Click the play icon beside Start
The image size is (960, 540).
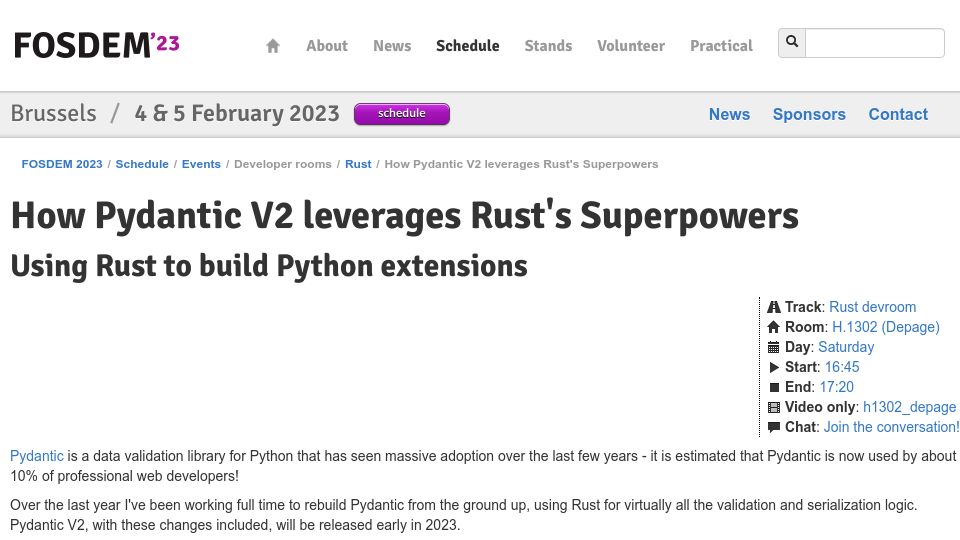tap(774, 367)
